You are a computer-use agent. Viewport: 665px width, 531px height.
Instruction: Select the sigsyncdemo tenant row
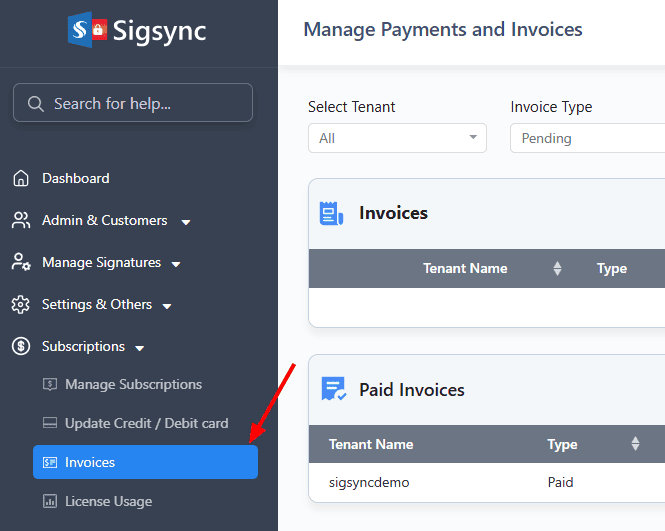coord(369,483)
